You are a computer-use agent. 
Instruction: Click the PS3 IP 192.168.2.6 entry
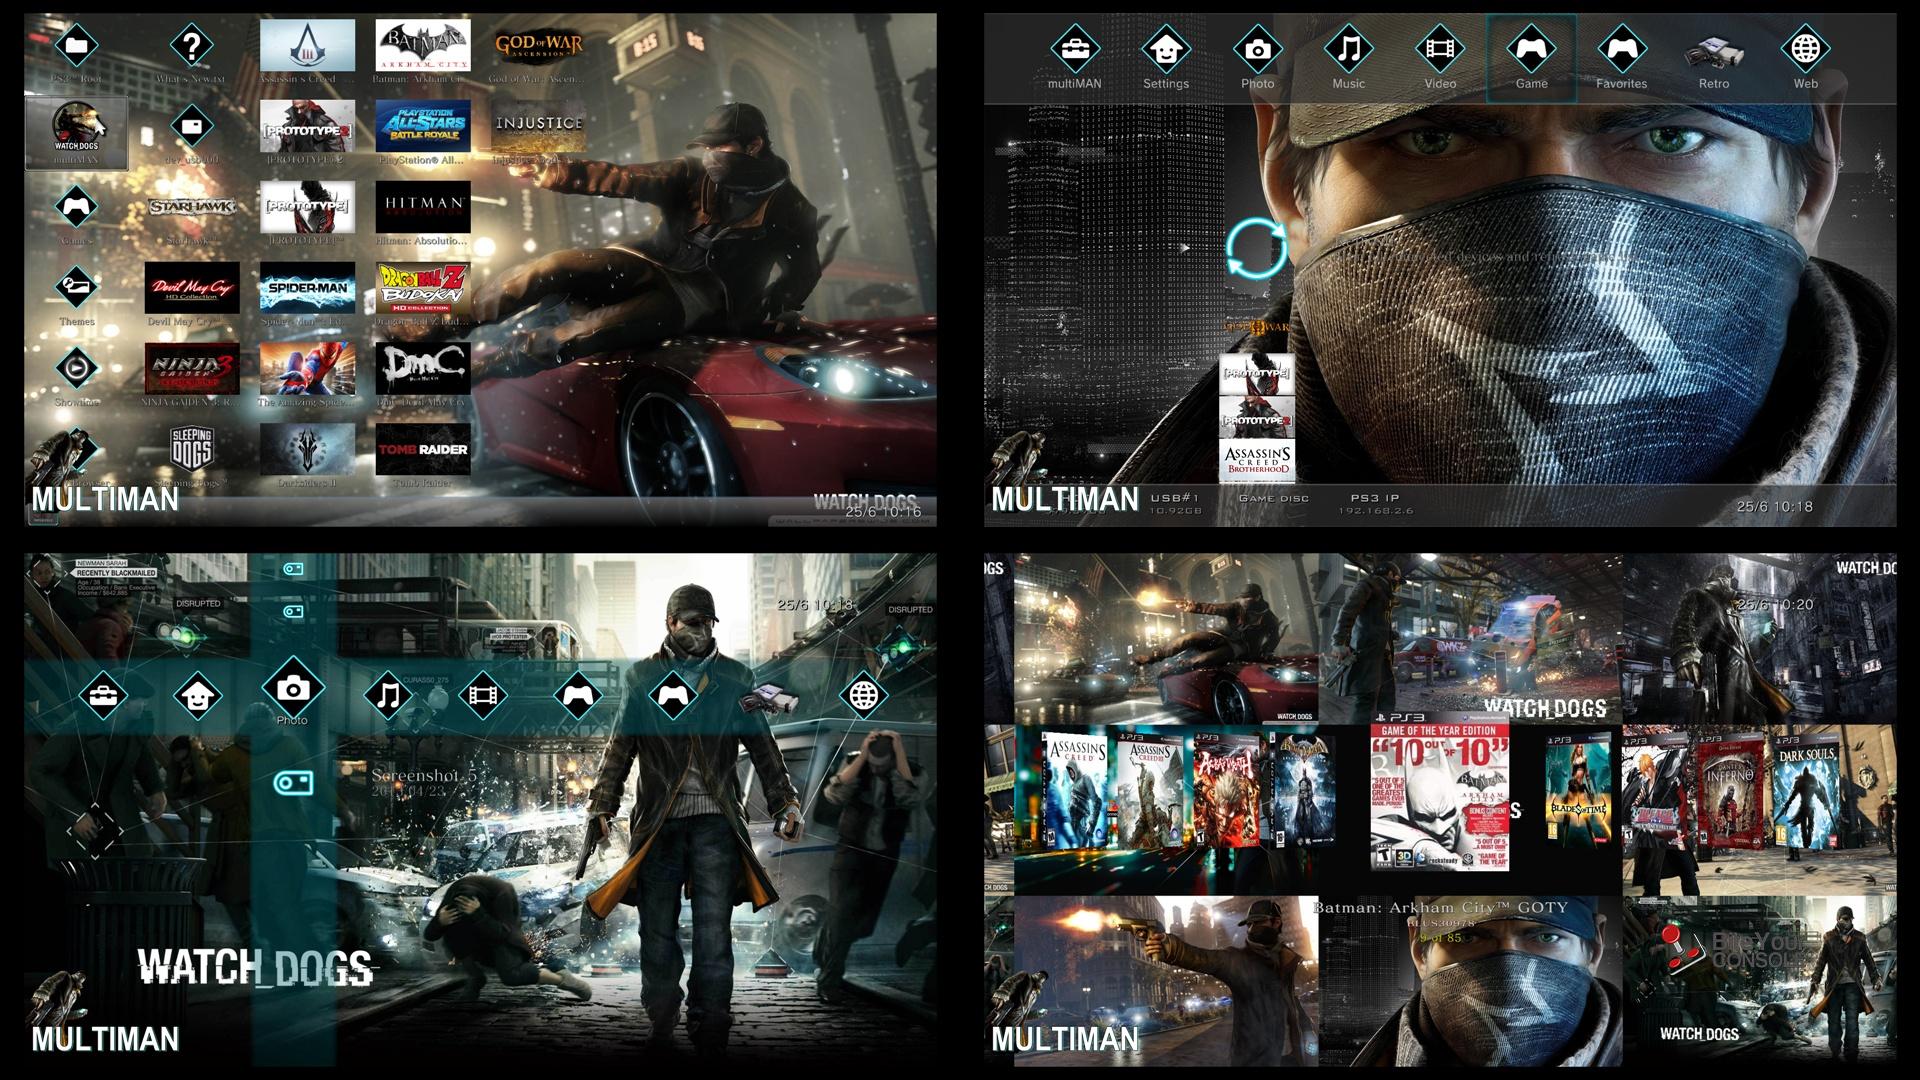1376,503
